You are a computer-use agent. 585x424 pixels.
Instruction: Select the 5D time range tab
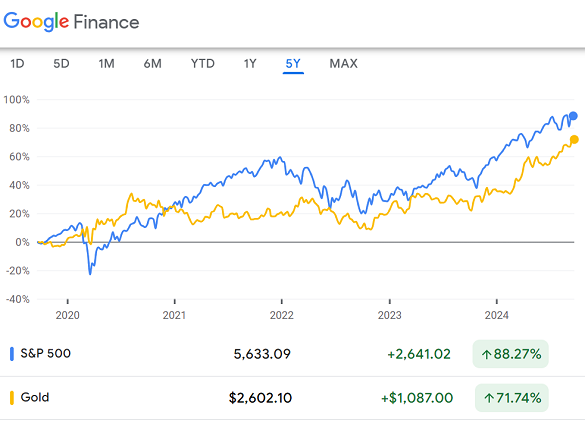(x=61, y=63)
